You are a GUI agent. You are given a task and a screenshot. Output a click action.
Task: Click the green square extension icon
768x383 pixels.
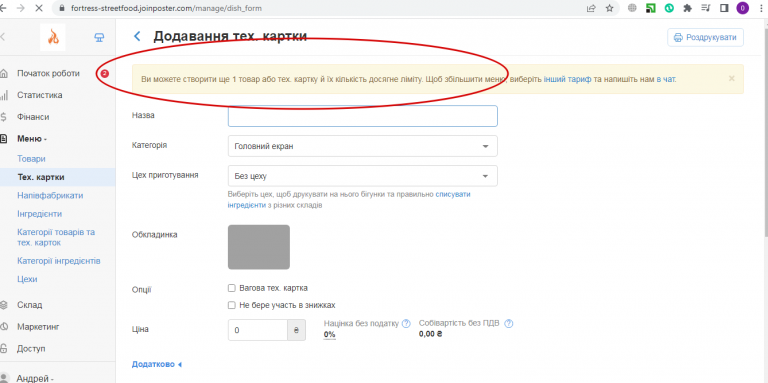[650, 8]
